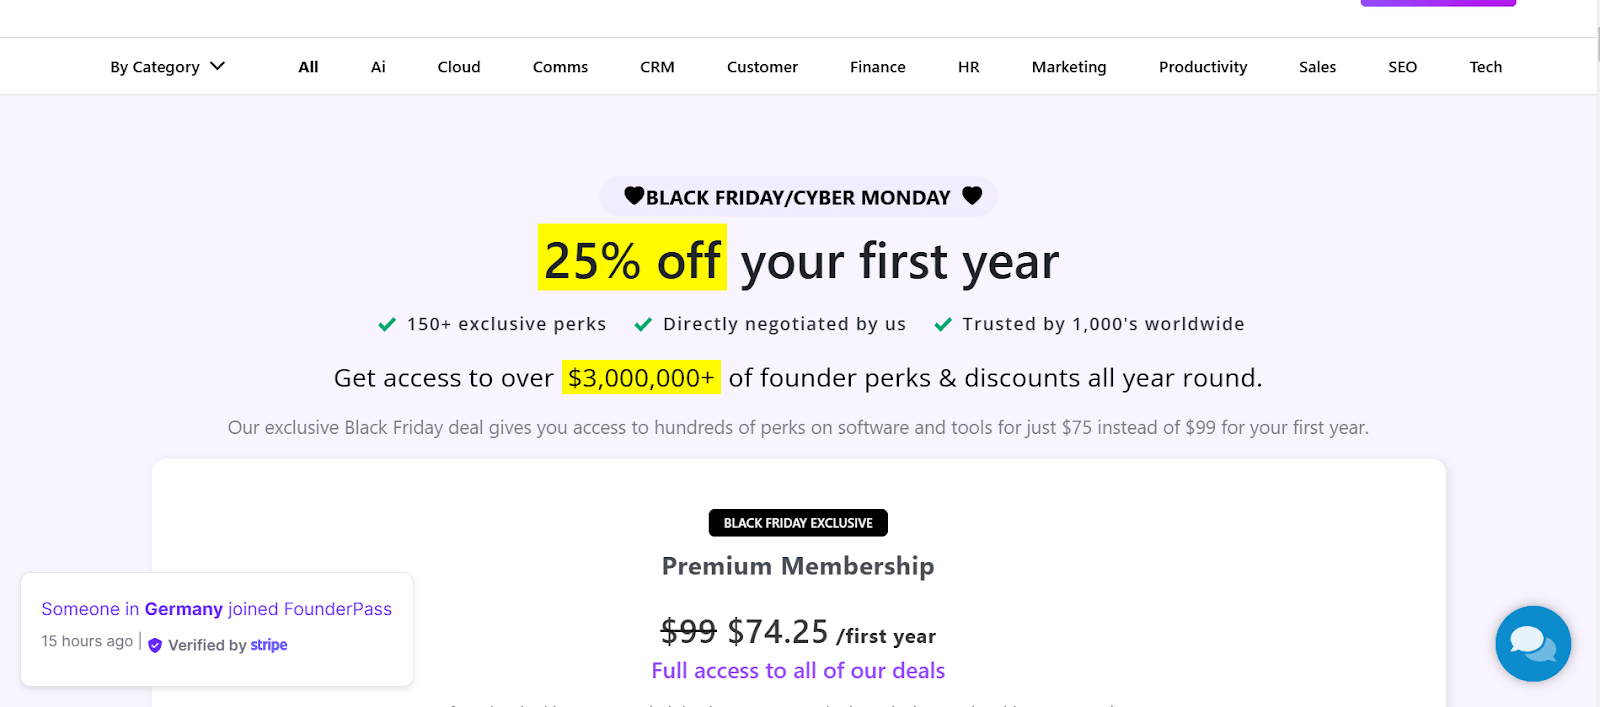Enable the Productivity category filter
This screenshot has width=1600, height=707.
pyautogui.click(x=1202, y=66)
